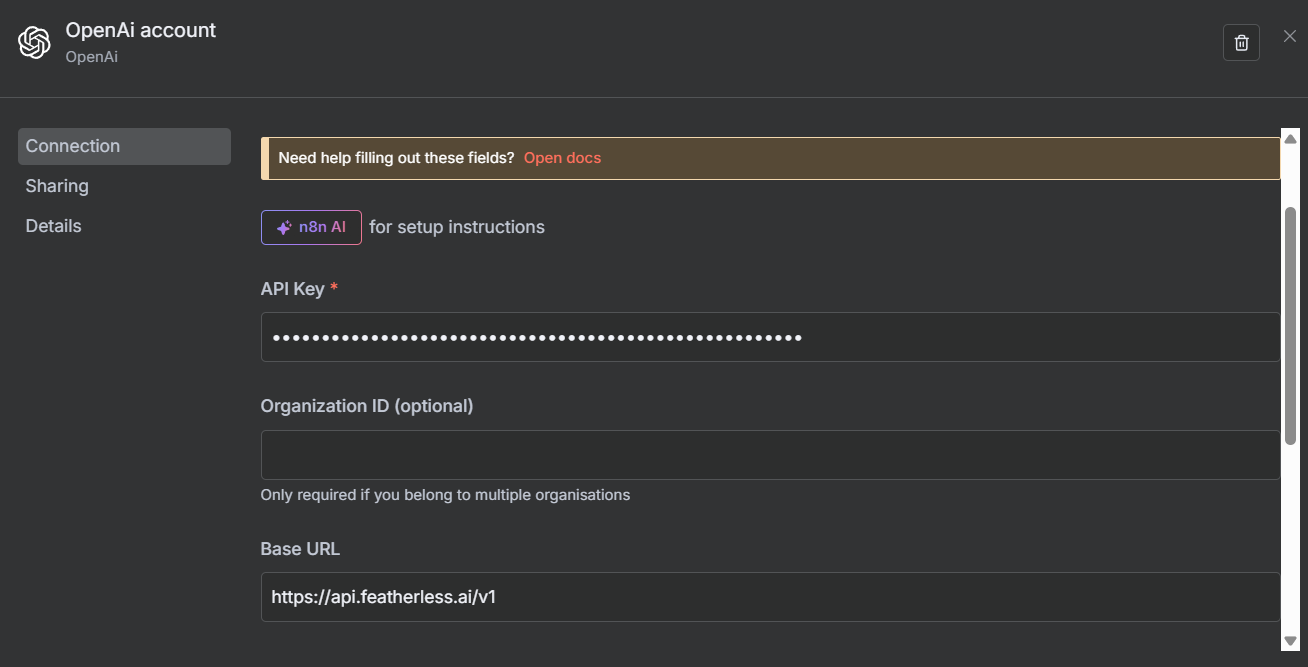Click the scrollbar up arrow
Screen dimensions: 1308x667
pyautogui.click(x=1290, y=139)
